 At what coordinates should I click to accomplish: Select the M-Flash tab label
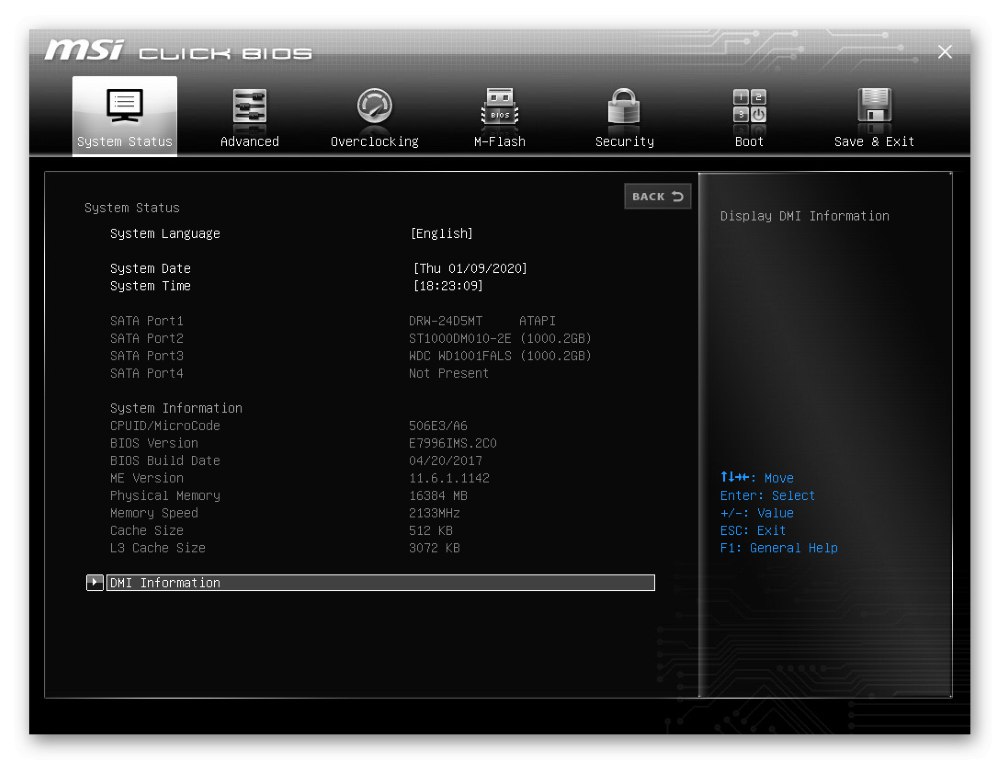point(499,142)
